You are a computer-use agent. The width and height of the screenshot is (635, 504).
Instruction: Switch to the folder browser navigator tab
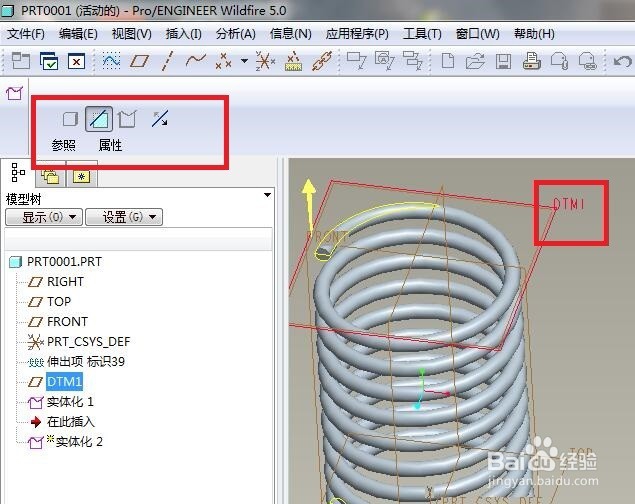50,177
